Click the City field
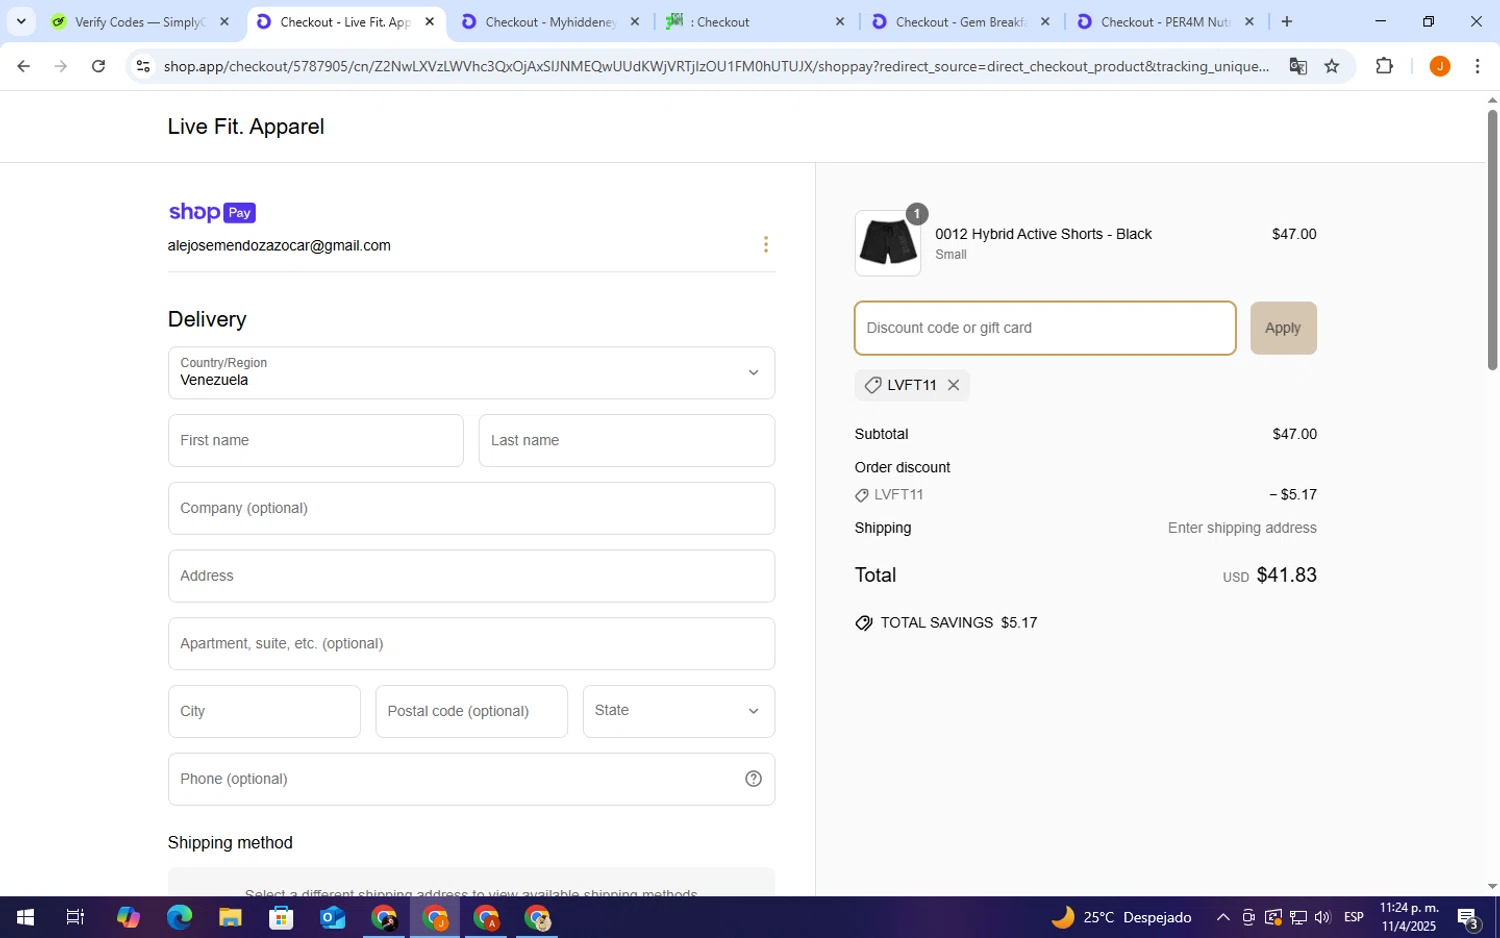The image size is (1500, 938). click(x=264, y=711)
